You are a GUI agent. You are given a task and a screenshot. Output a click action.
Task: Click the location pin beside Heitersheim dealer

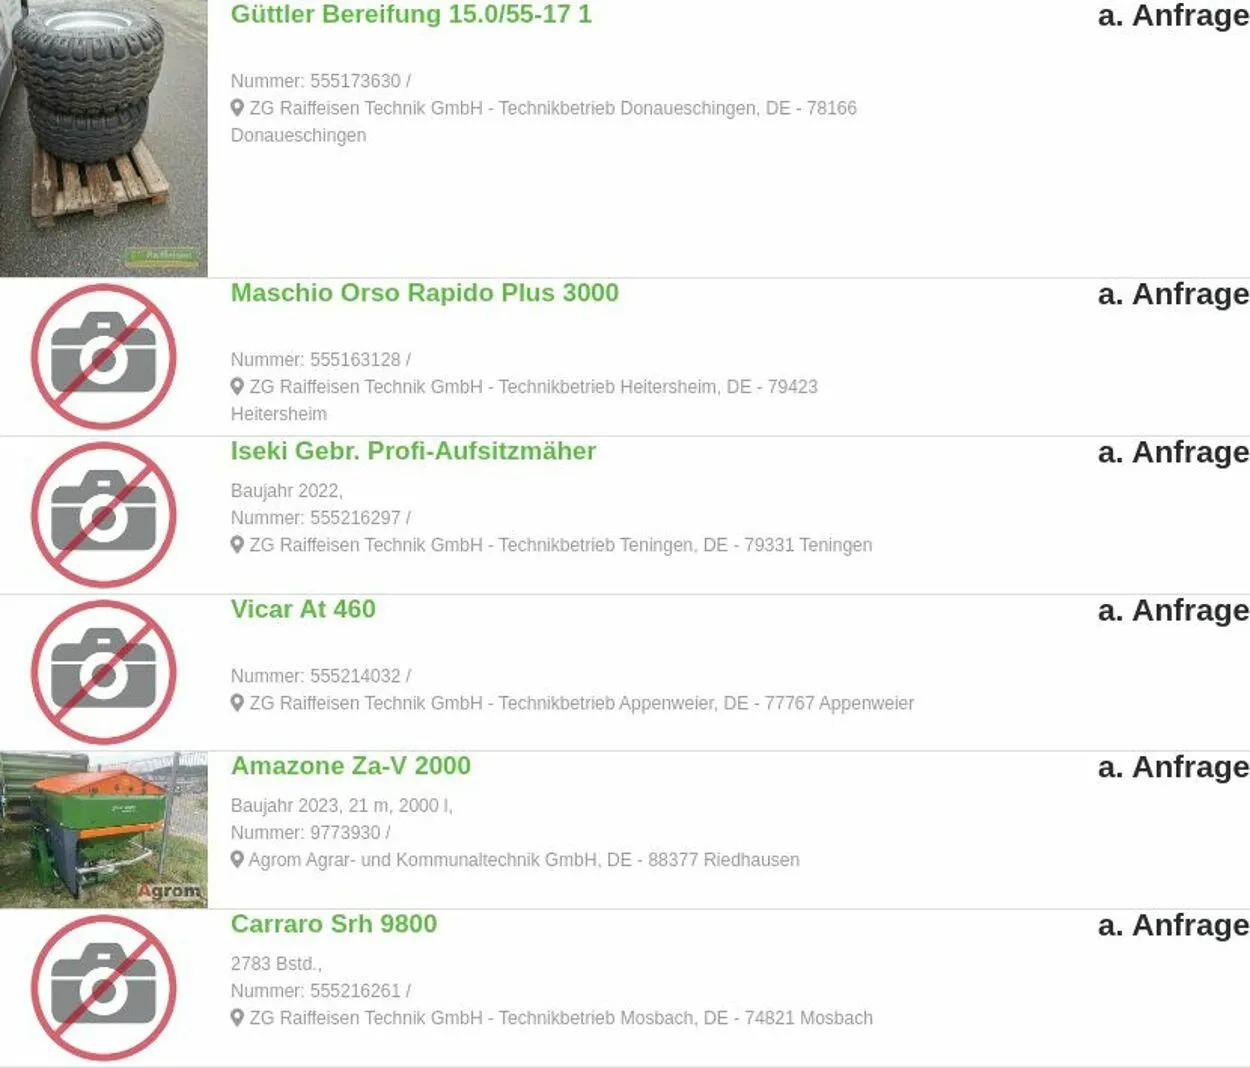click(x=237, y=387)
